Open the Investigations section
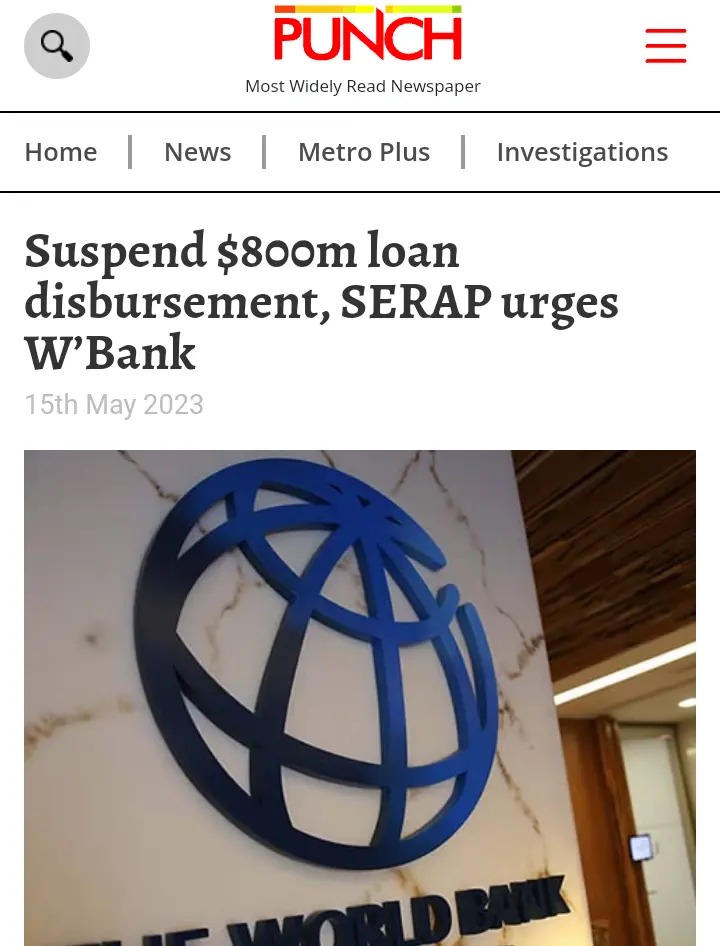Screen dimensions: 720x946 [582, 152]
